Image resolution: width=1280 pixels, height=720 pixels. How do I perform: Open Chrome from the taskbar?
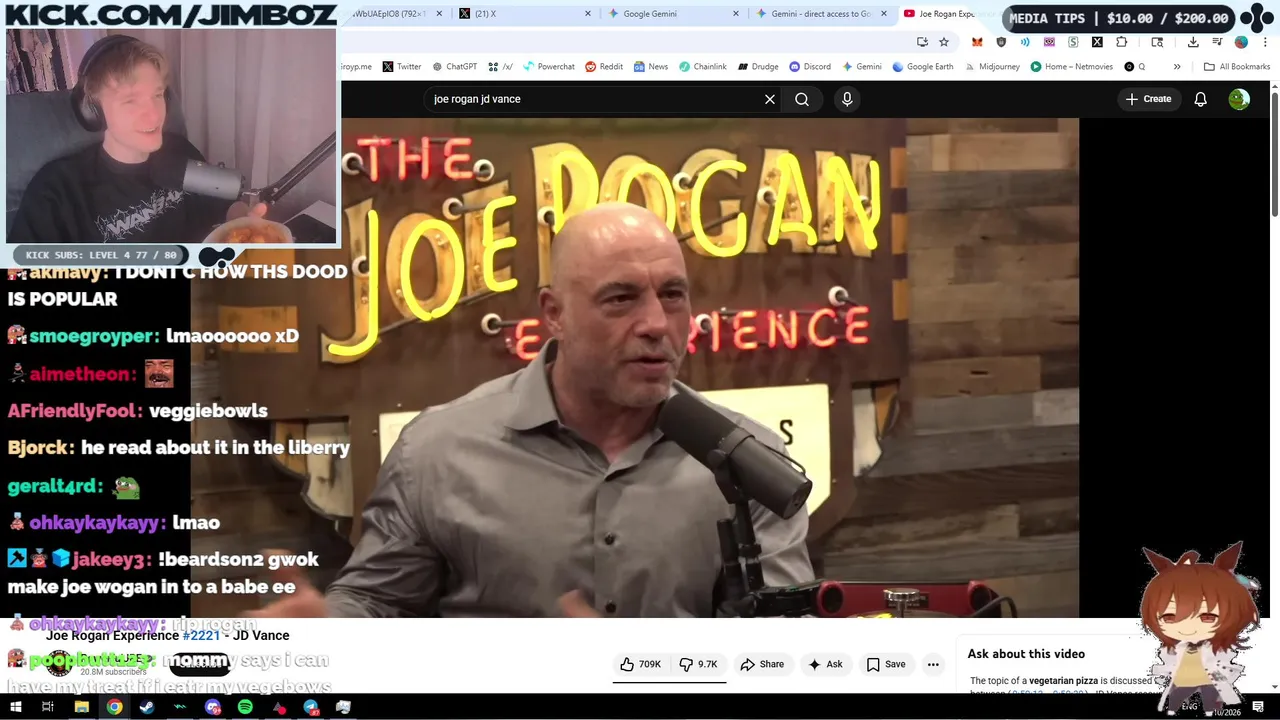tap(114, 707)
